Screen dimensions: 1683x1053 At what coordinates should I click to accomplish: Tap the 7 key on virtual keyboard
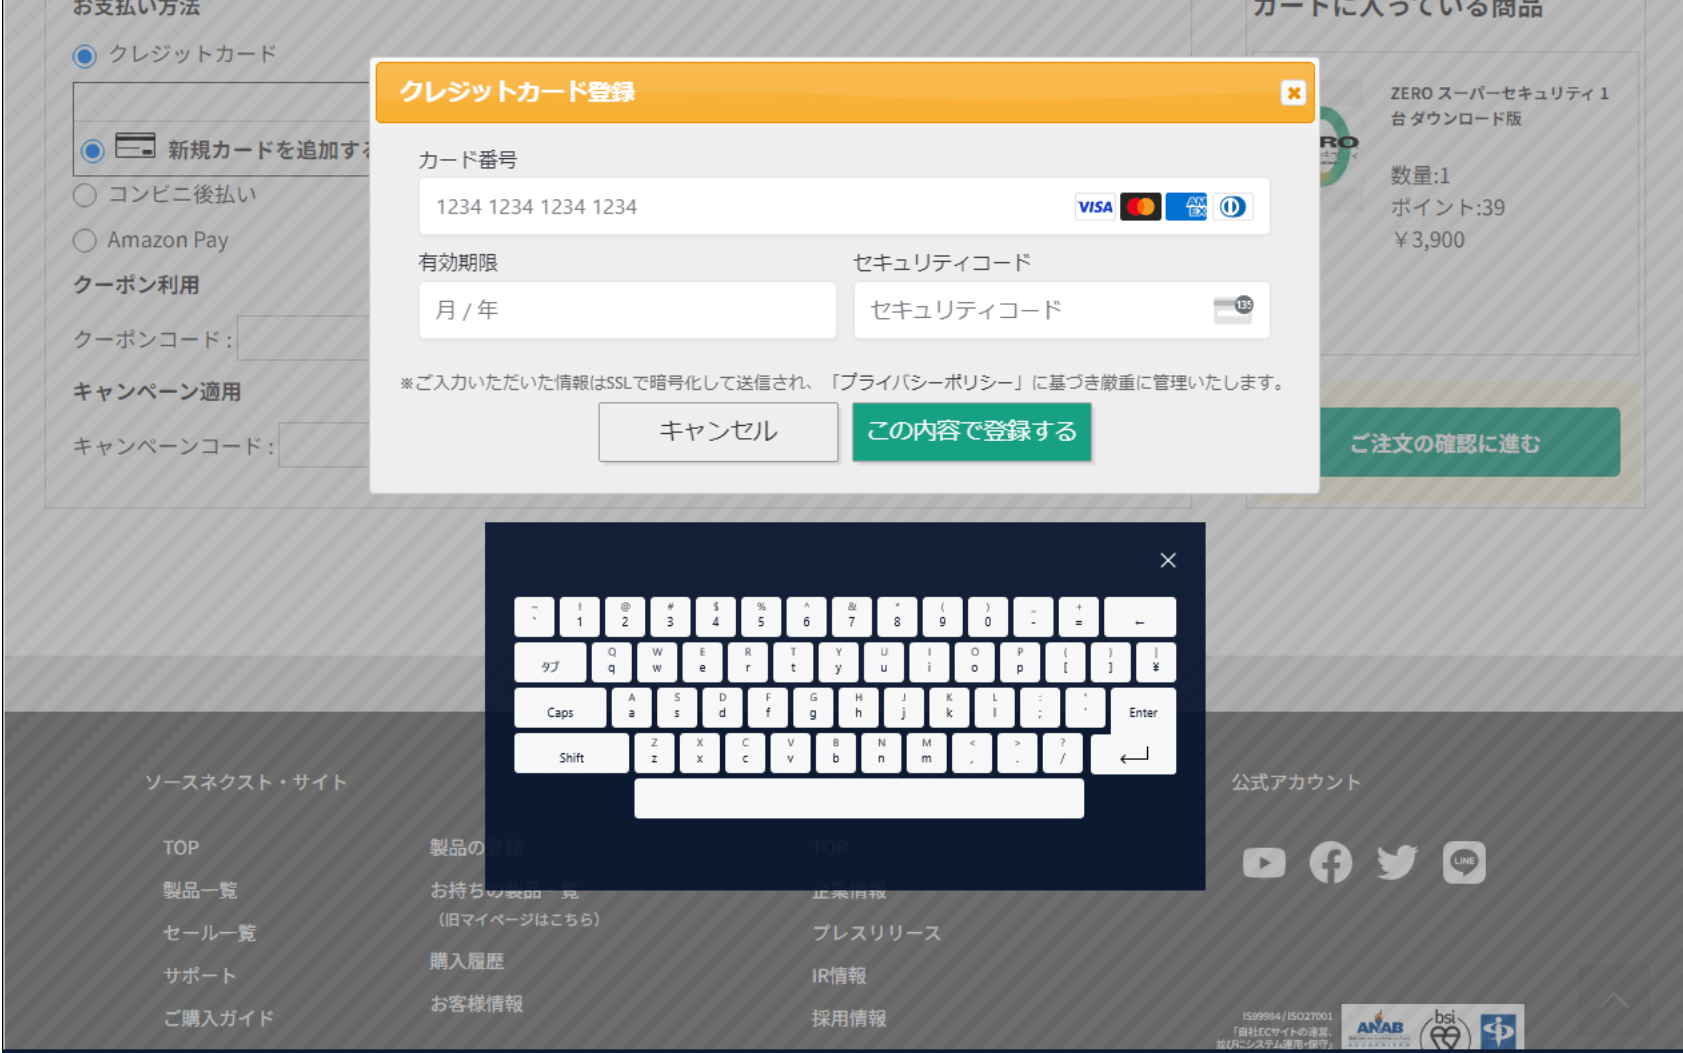tap(852, 617)
